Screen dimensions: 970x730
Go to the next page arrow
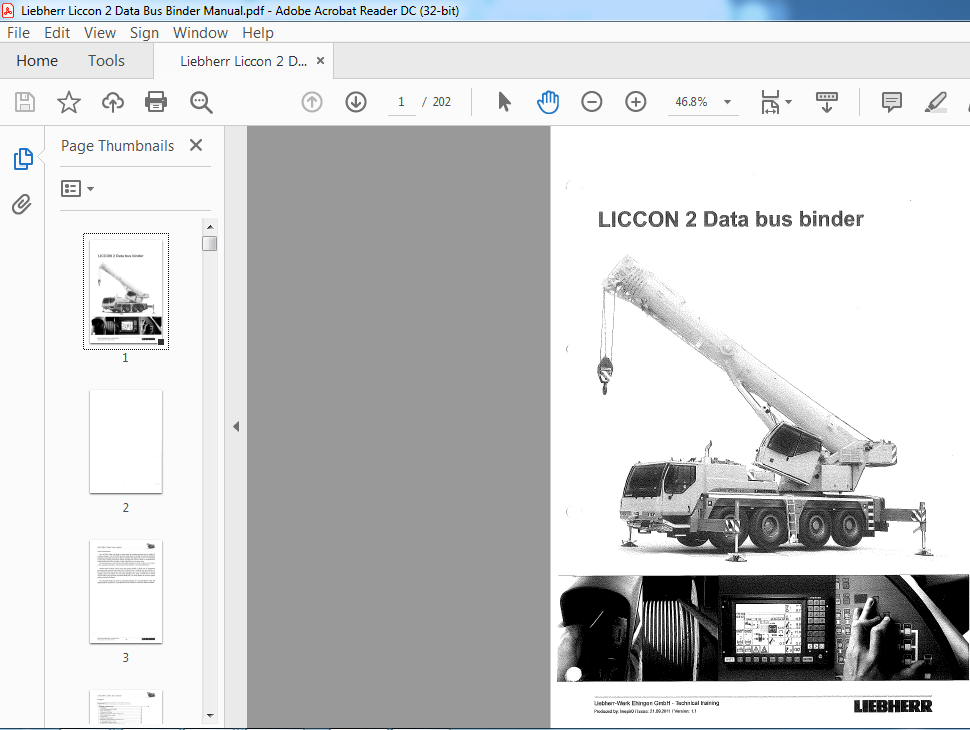(x=356, y=101)
